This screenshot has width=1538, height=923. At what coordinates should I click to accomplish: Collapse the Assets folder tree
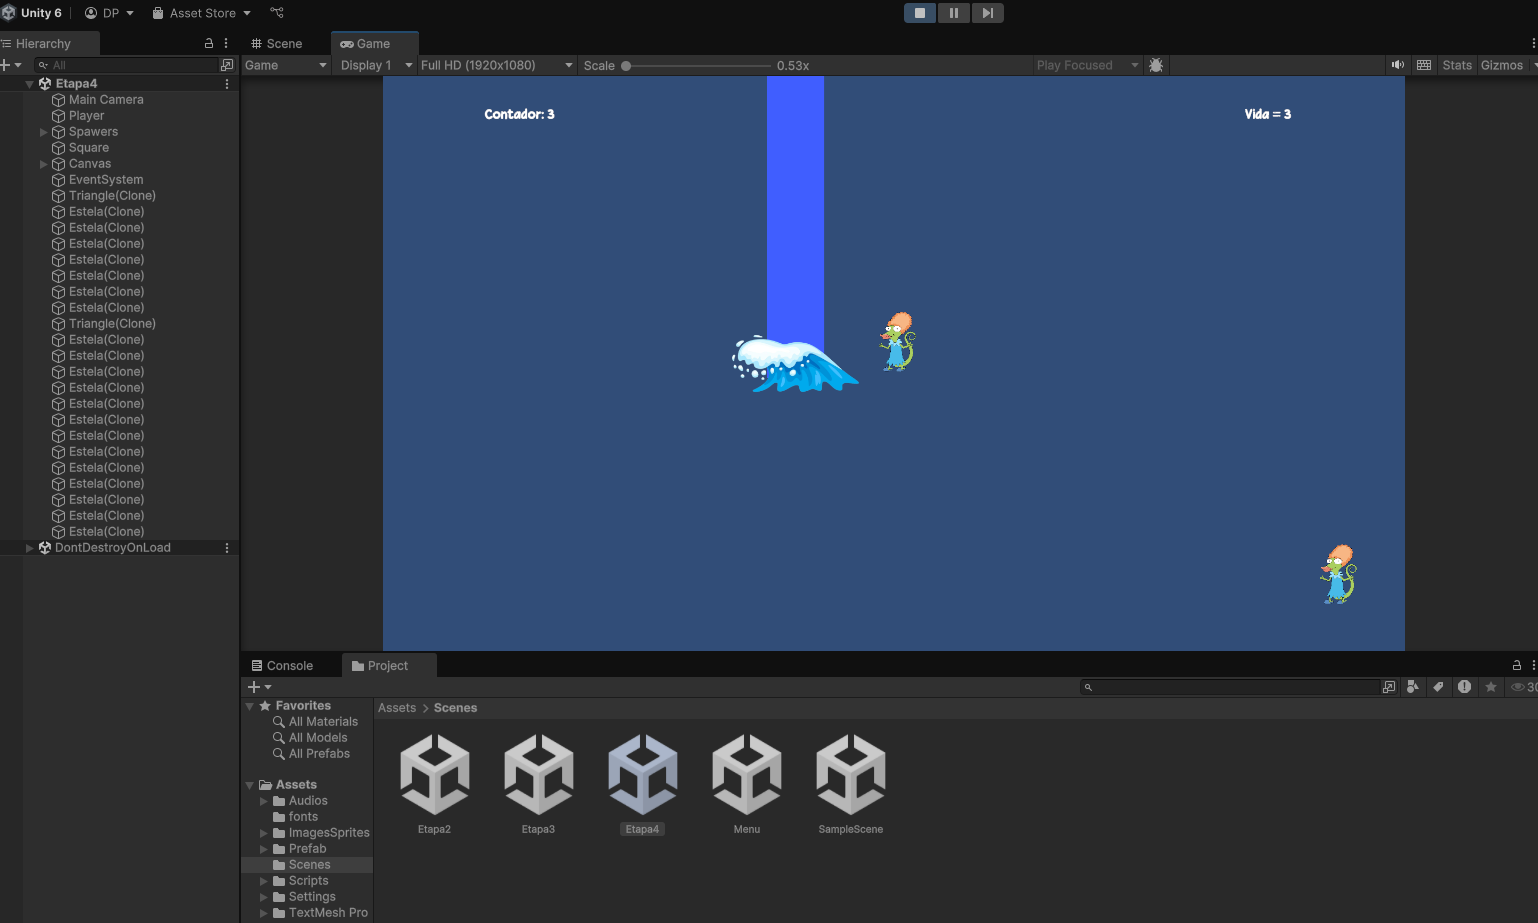click(249, 785)
